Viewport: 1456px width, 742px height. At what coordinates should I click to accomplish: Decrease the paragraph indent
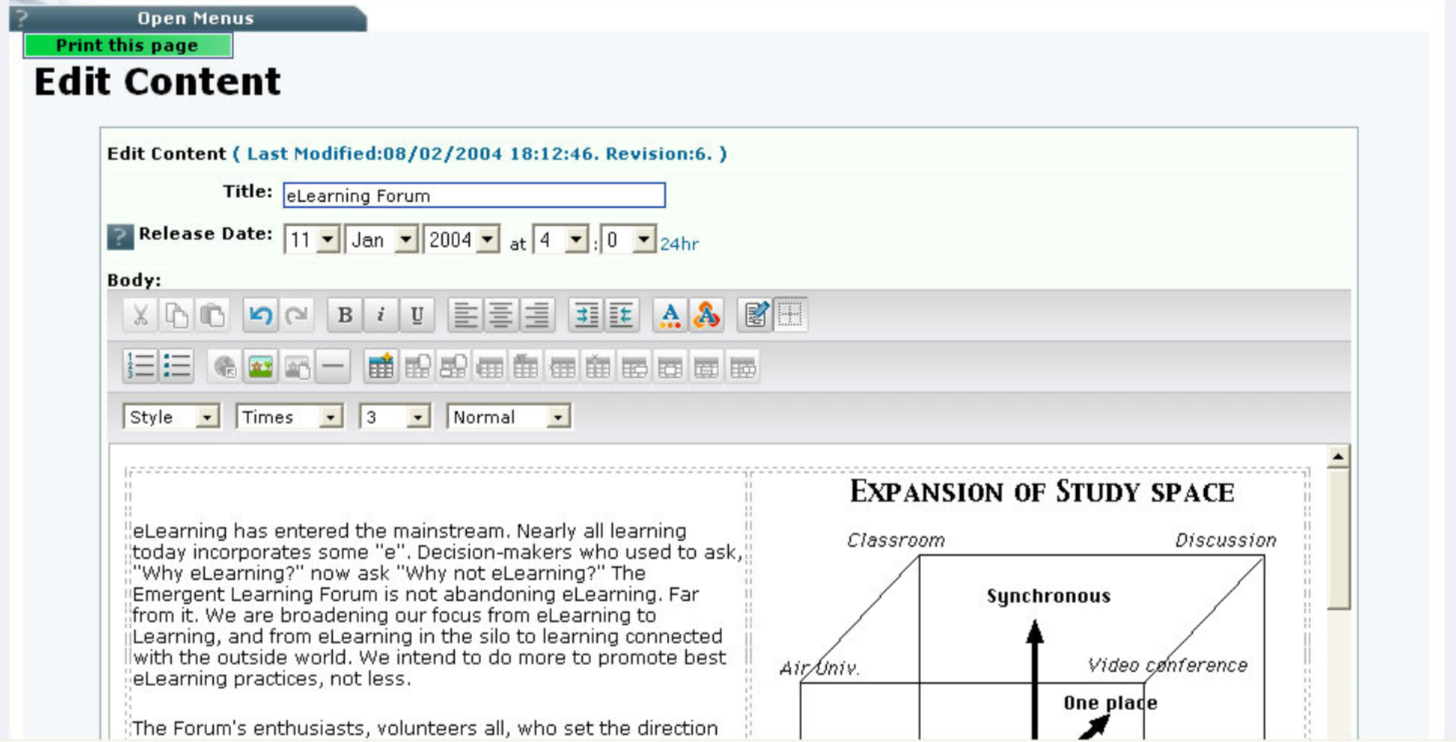(621, 315)
